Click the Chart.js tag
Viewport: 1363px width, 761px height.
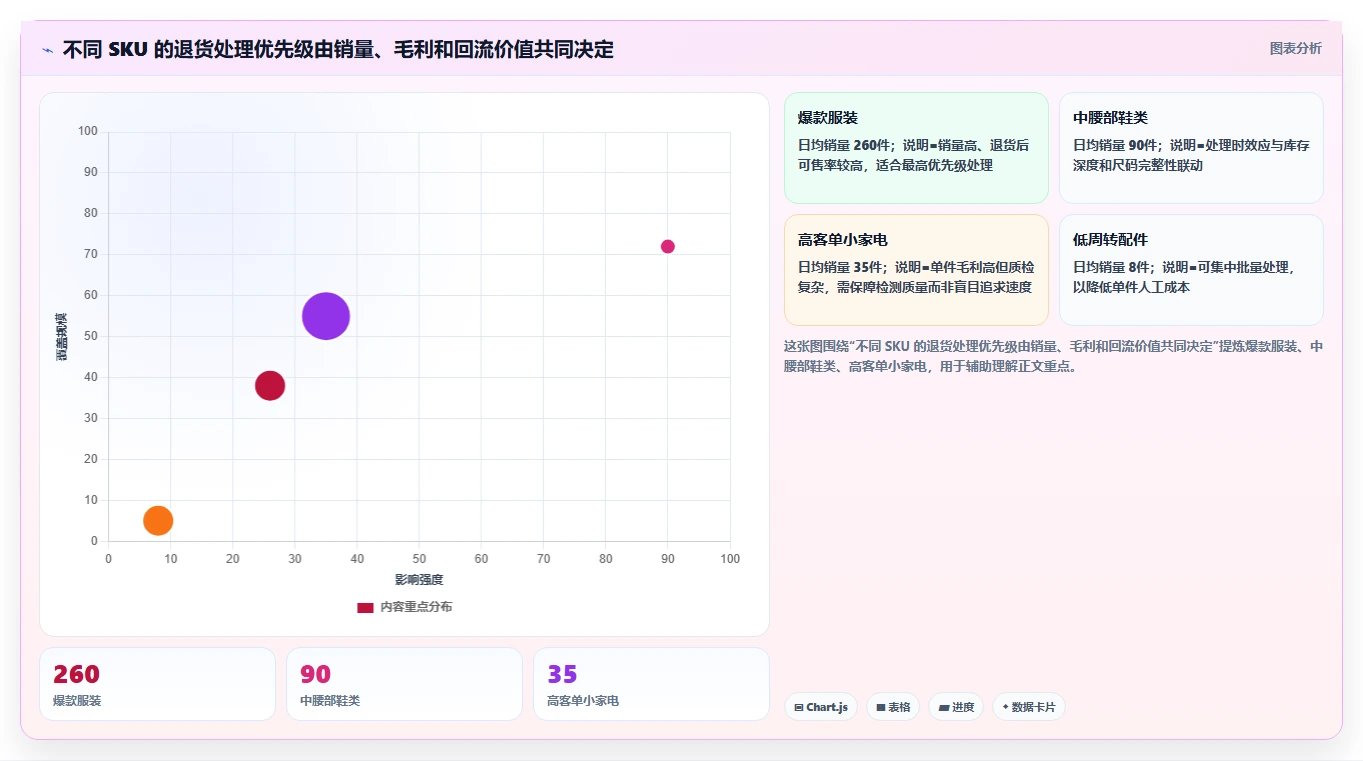821,707
